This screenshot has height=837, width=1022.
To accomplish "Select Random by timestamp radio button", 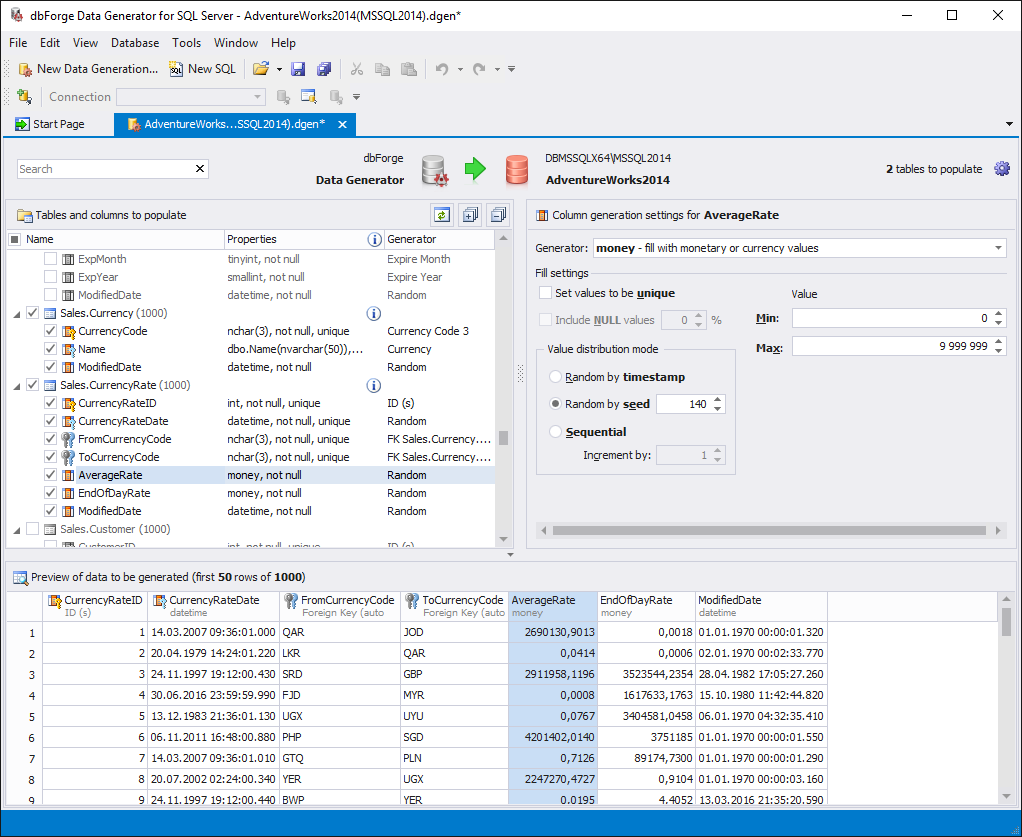I will (555, 377).
